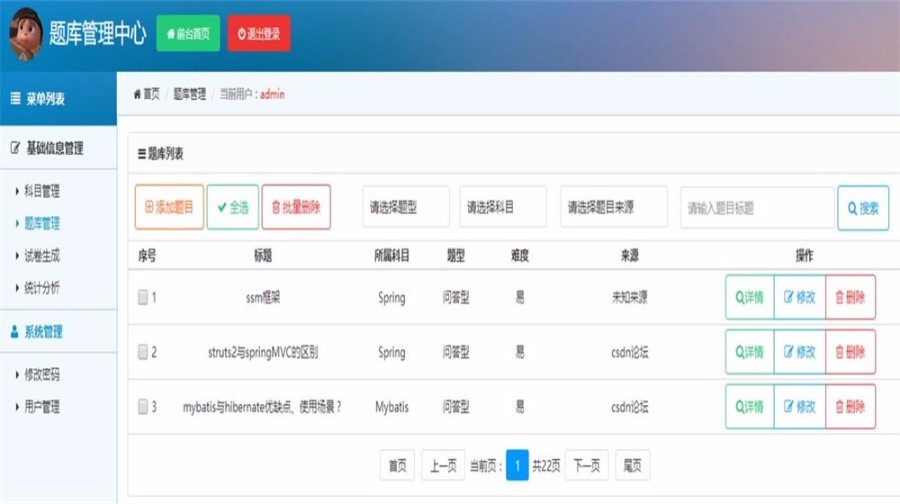The image size is (900, 504).
Task: Click the green 全选 button
Action: 232,207
